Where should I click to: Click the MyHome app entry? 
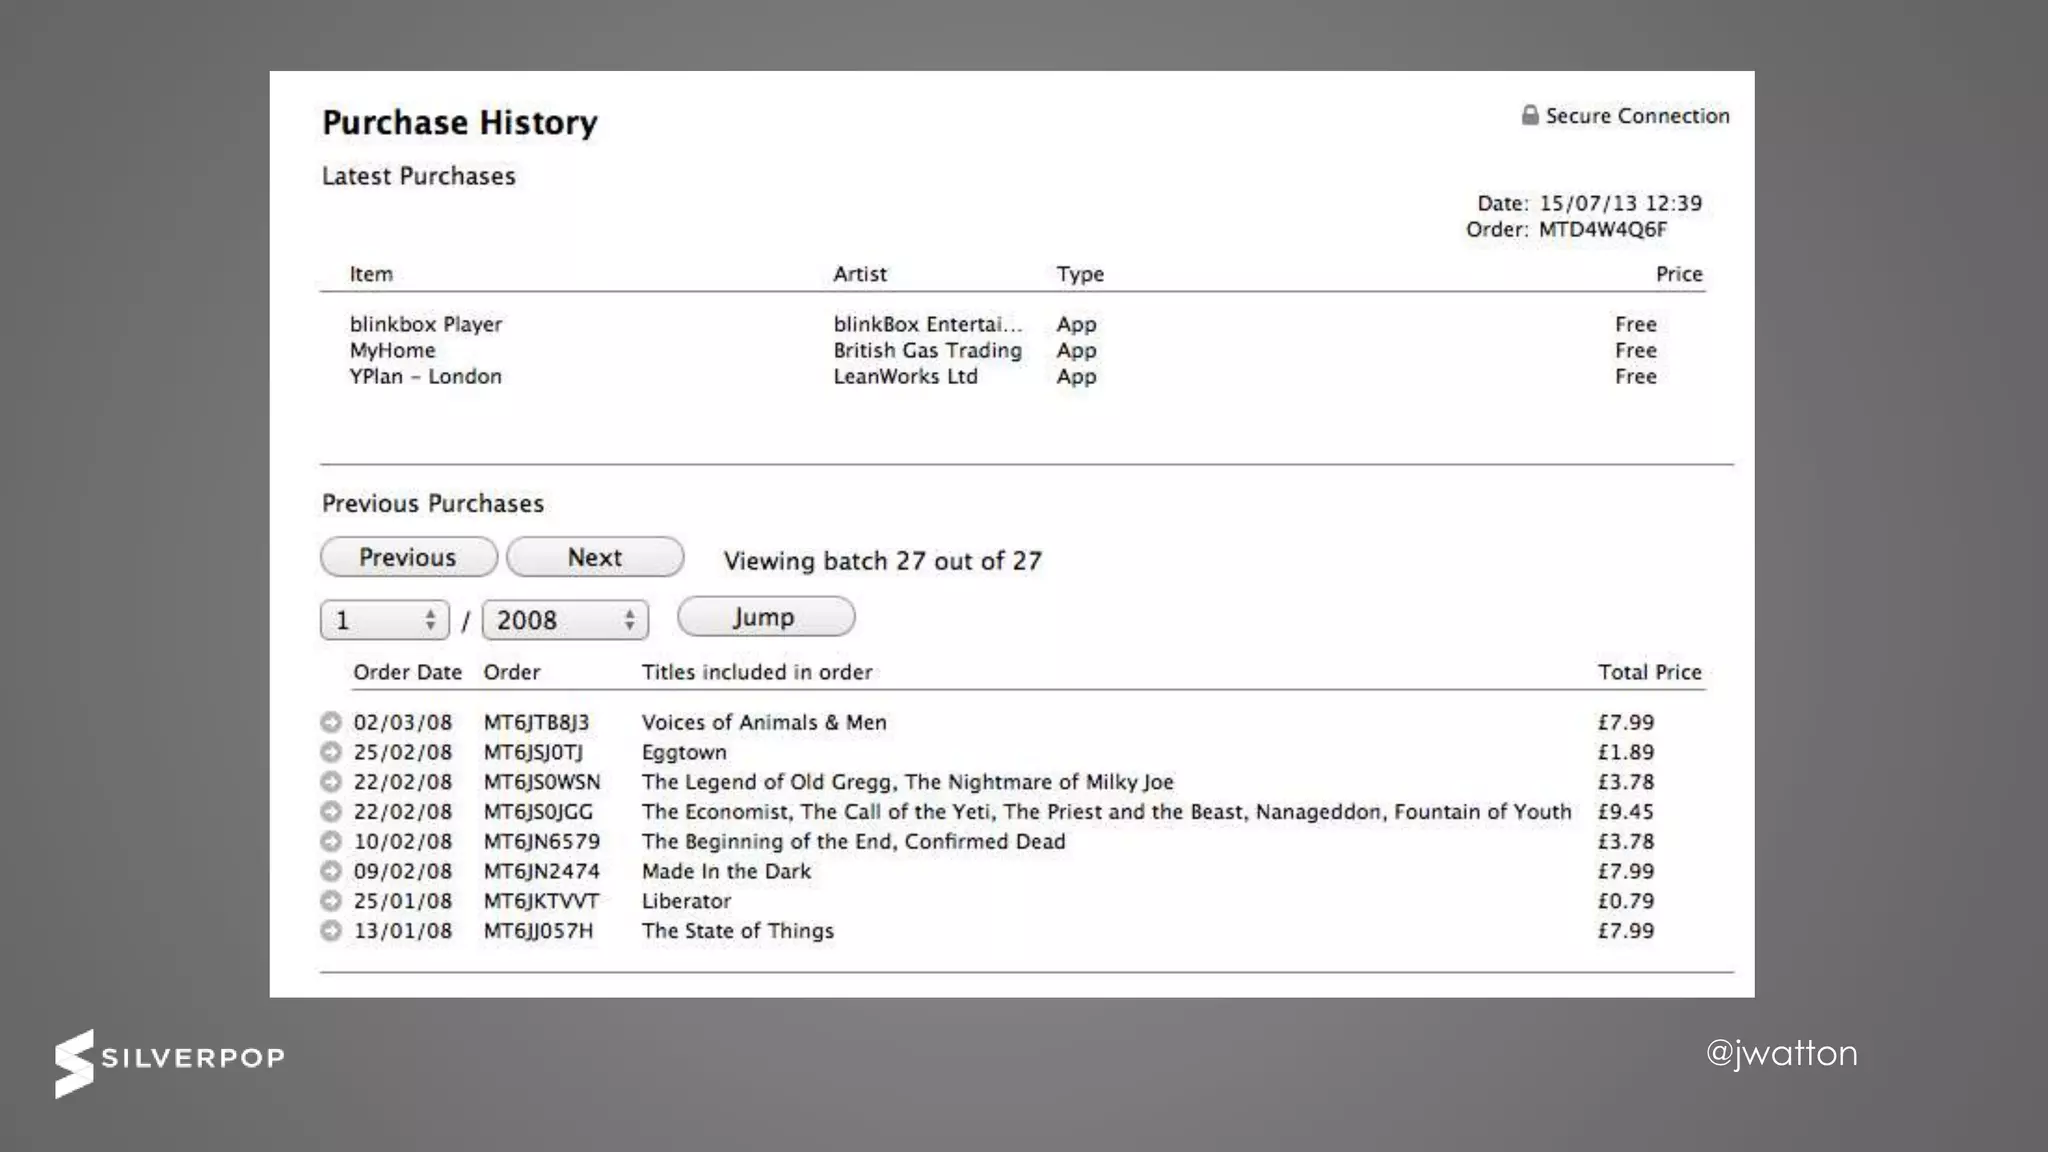(393, 351)
